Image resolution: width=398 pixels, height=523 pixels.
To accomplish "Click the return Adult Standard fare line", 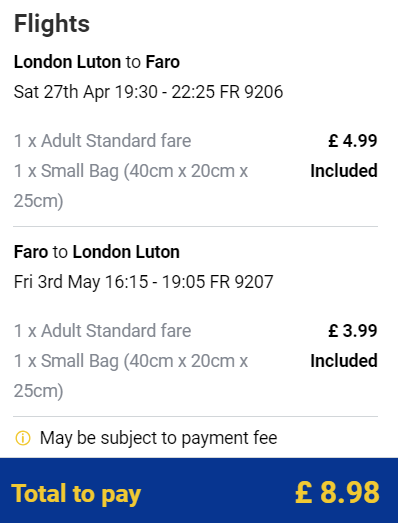I will (102, 331).
